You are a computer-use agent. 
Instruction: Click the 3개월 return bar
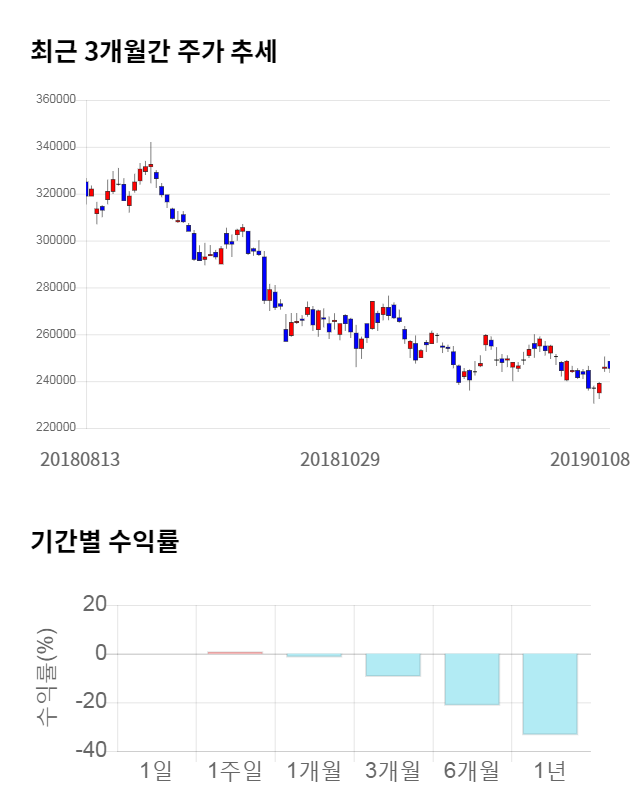[x=392, y=665]
